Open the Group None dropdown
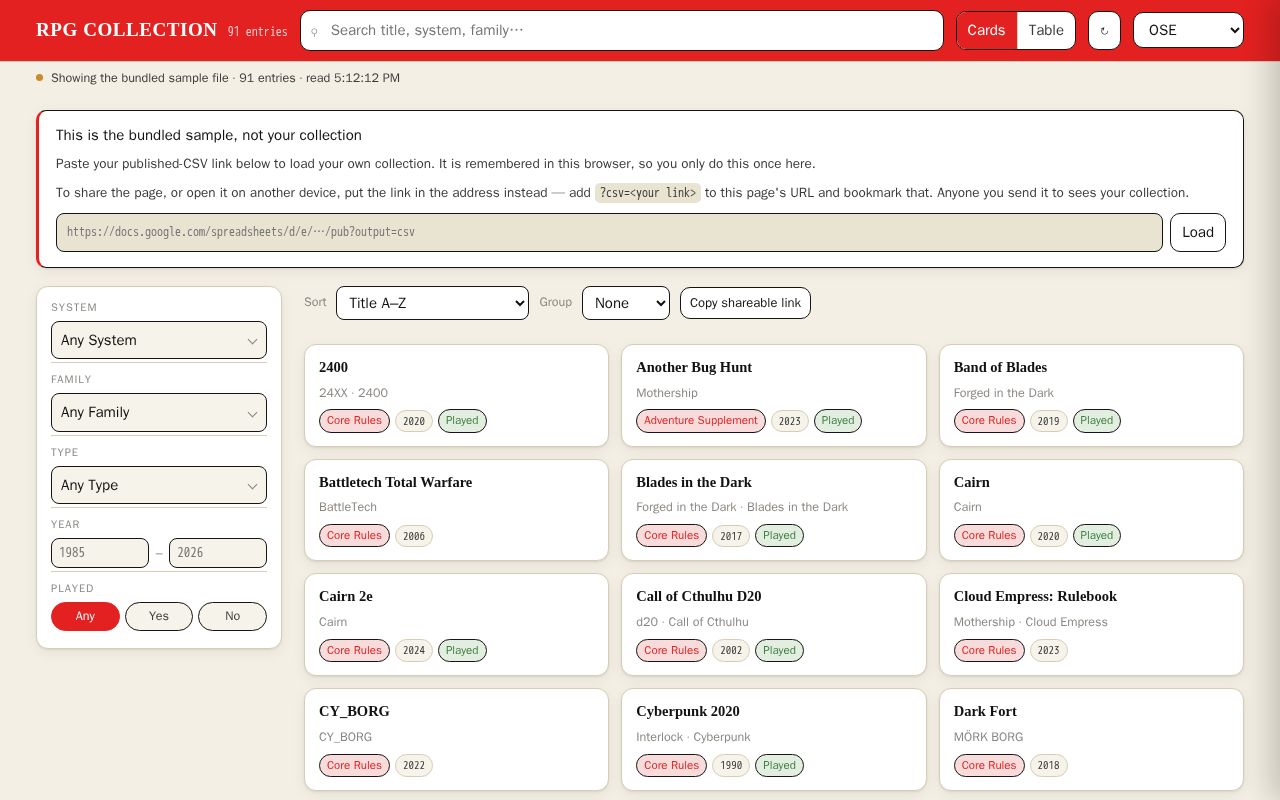Viewport: 1280px width, 800px height. click(626, 303)
